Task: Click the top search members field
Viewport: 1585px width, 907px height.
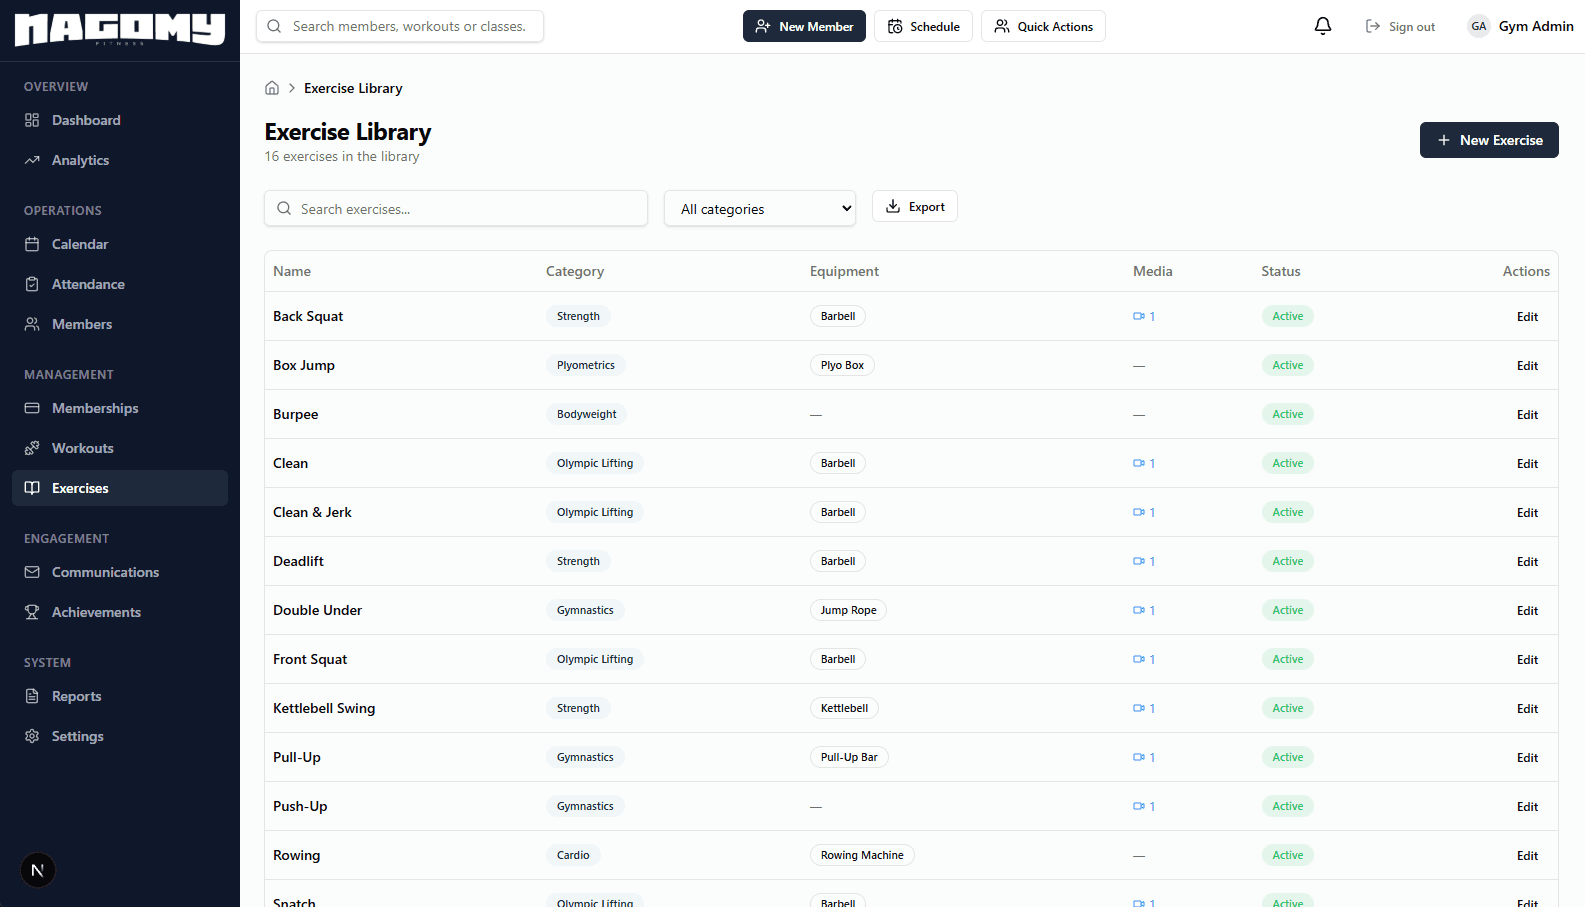Action: (x=400, y=26)
